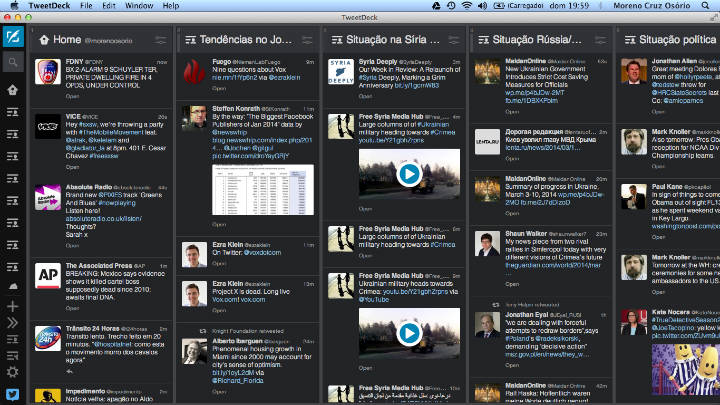Jump to Home column via sidebar house icon
This screenshot has width=720, height=405.
point(13,90)
